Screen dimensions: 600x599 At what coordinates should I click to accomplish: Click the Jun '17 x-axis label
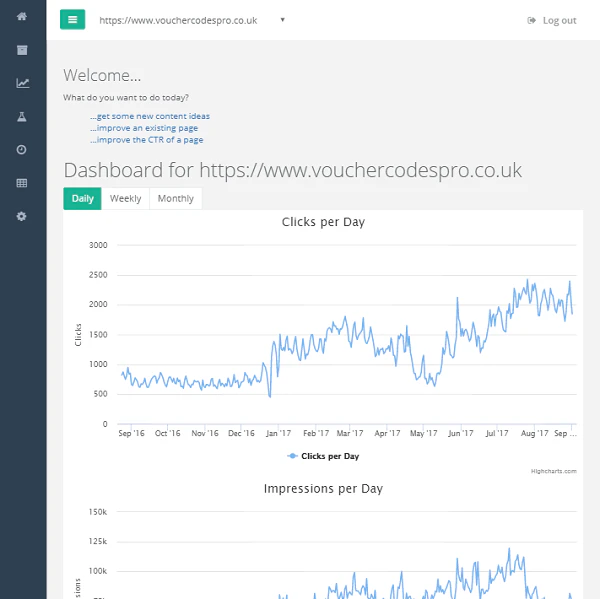(x=460, y=433)
